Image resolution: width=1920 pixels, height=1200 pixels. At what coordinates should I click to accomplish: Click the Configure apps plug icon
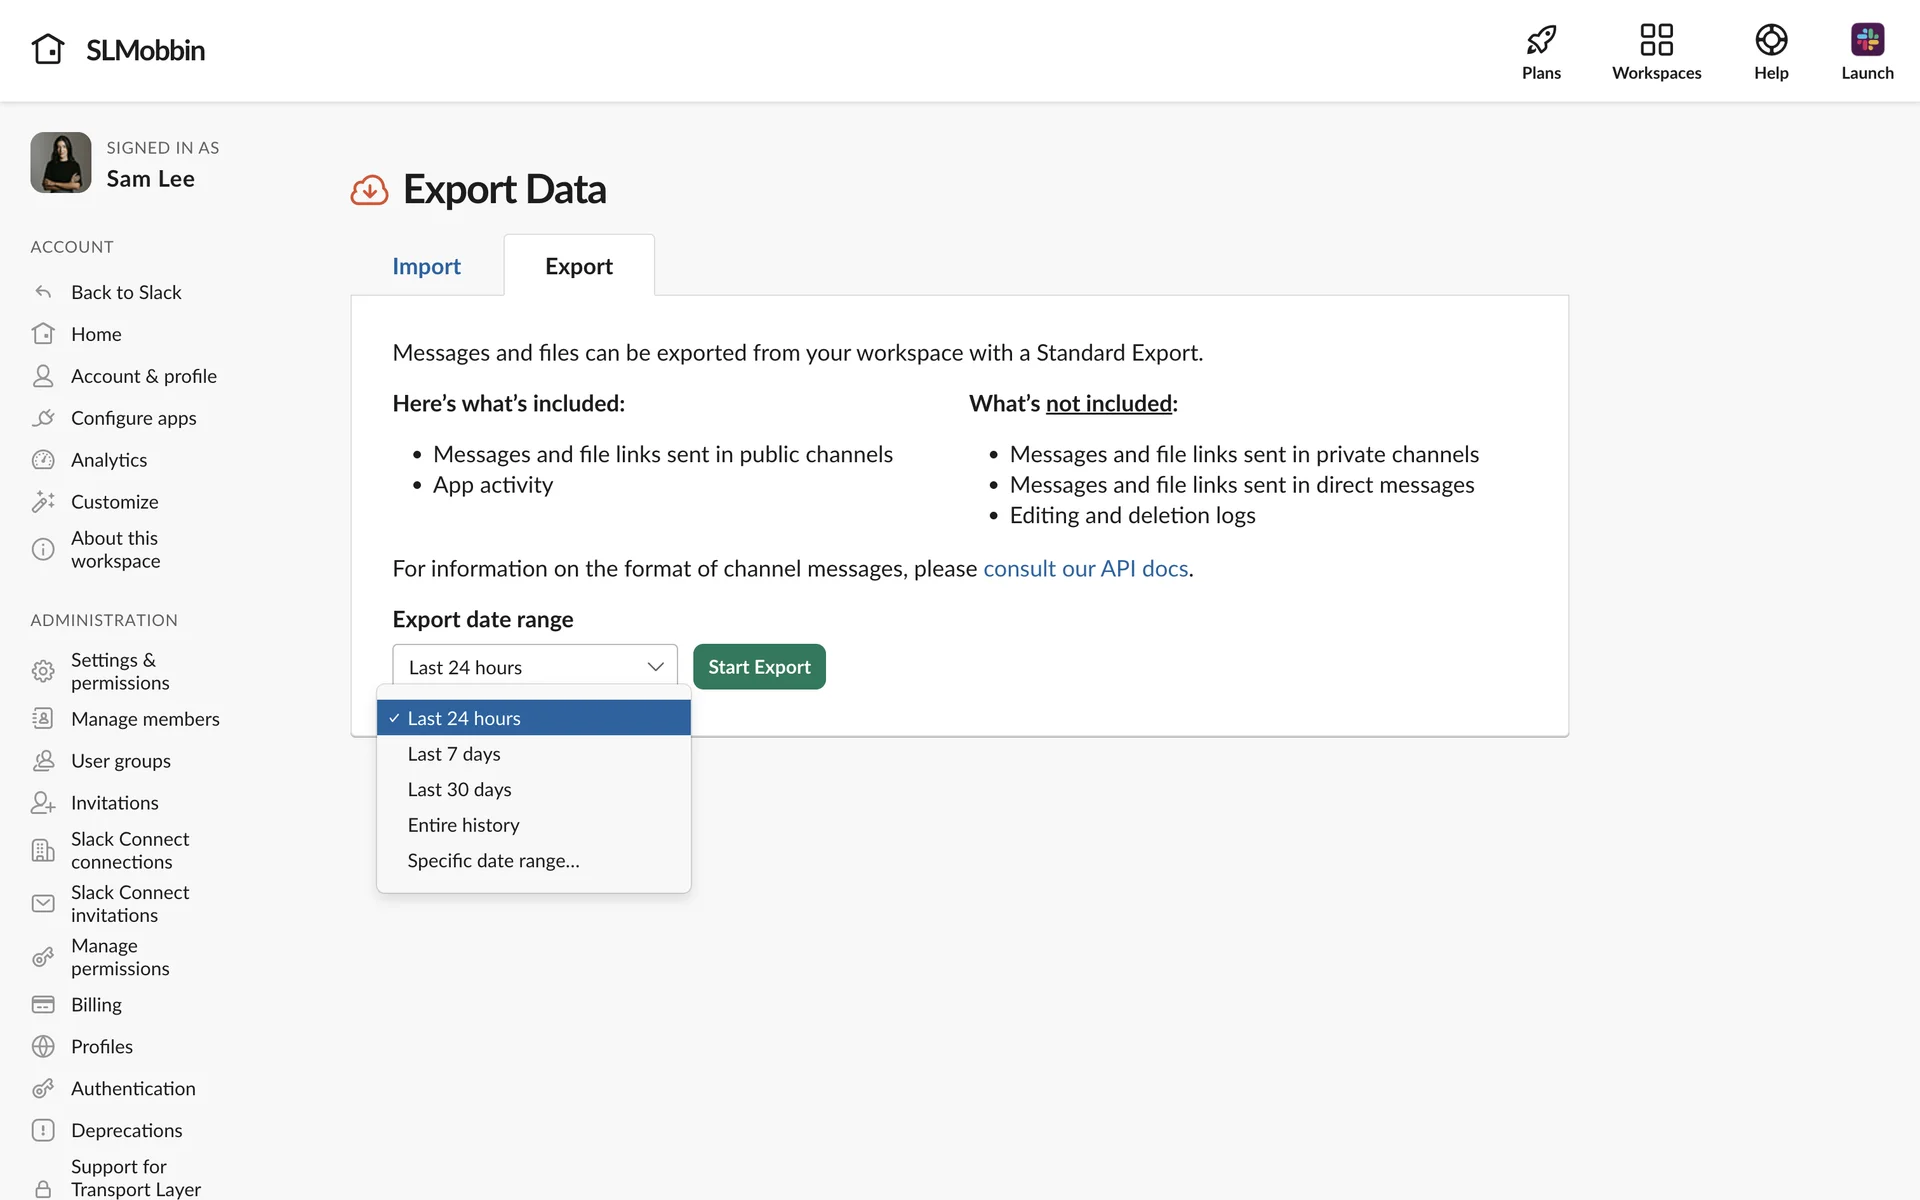click(x=43, y=418)
